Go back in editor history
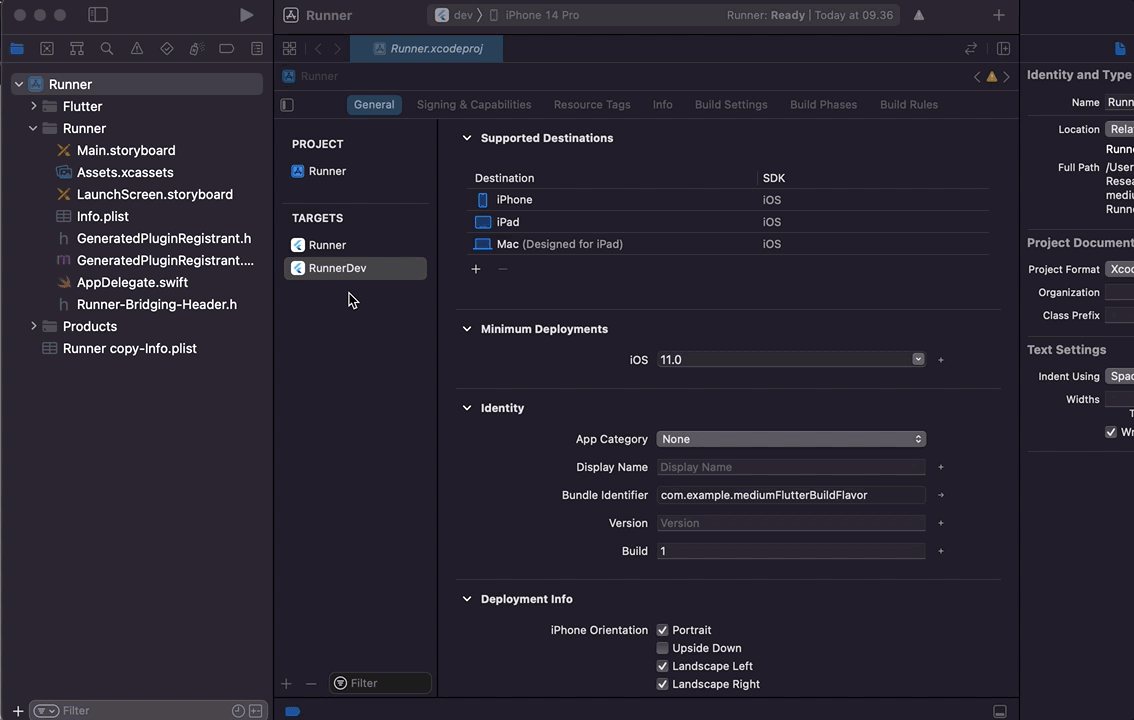The height and width of the screenshot is (720, 1134). pos(318,48)
